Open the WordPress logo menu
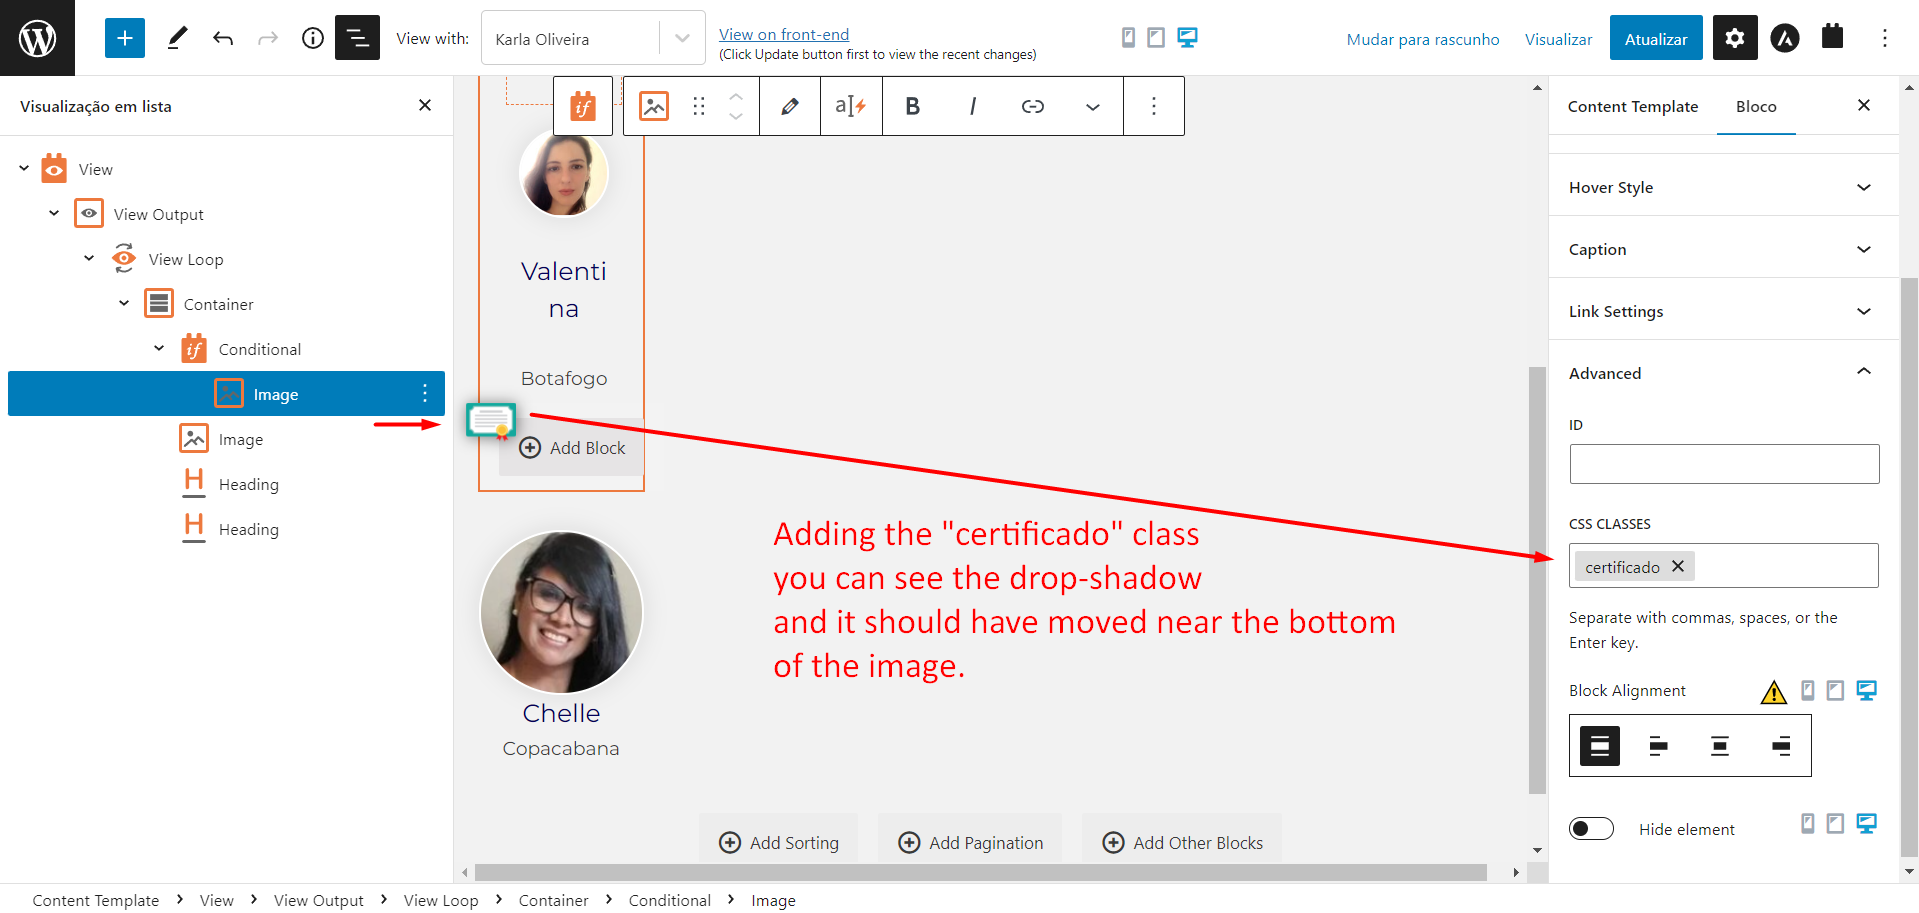Screen dimensions: 1919x913 (x=37, y=38)
